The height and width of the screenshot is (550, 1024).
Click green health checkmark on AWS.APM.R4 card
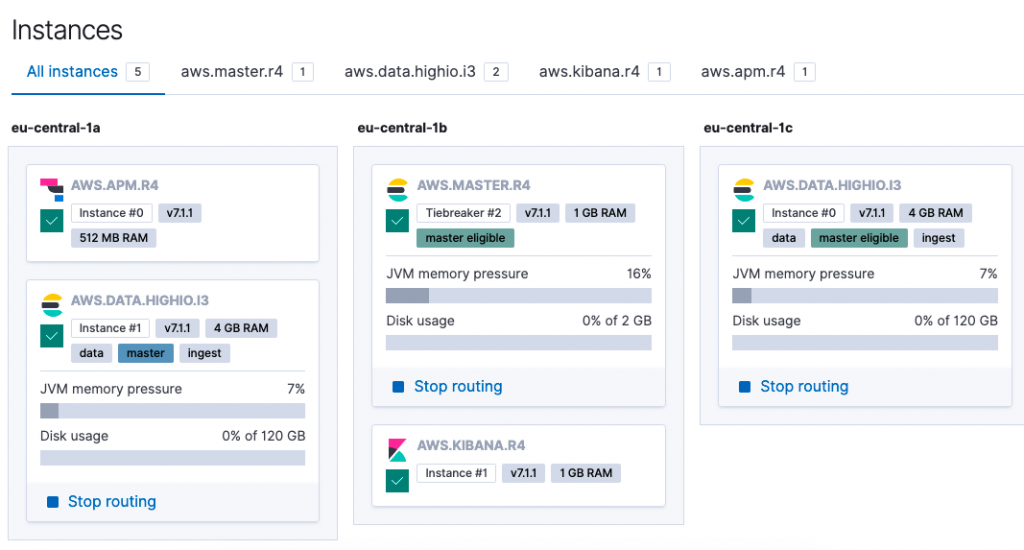tap(52, 221)
